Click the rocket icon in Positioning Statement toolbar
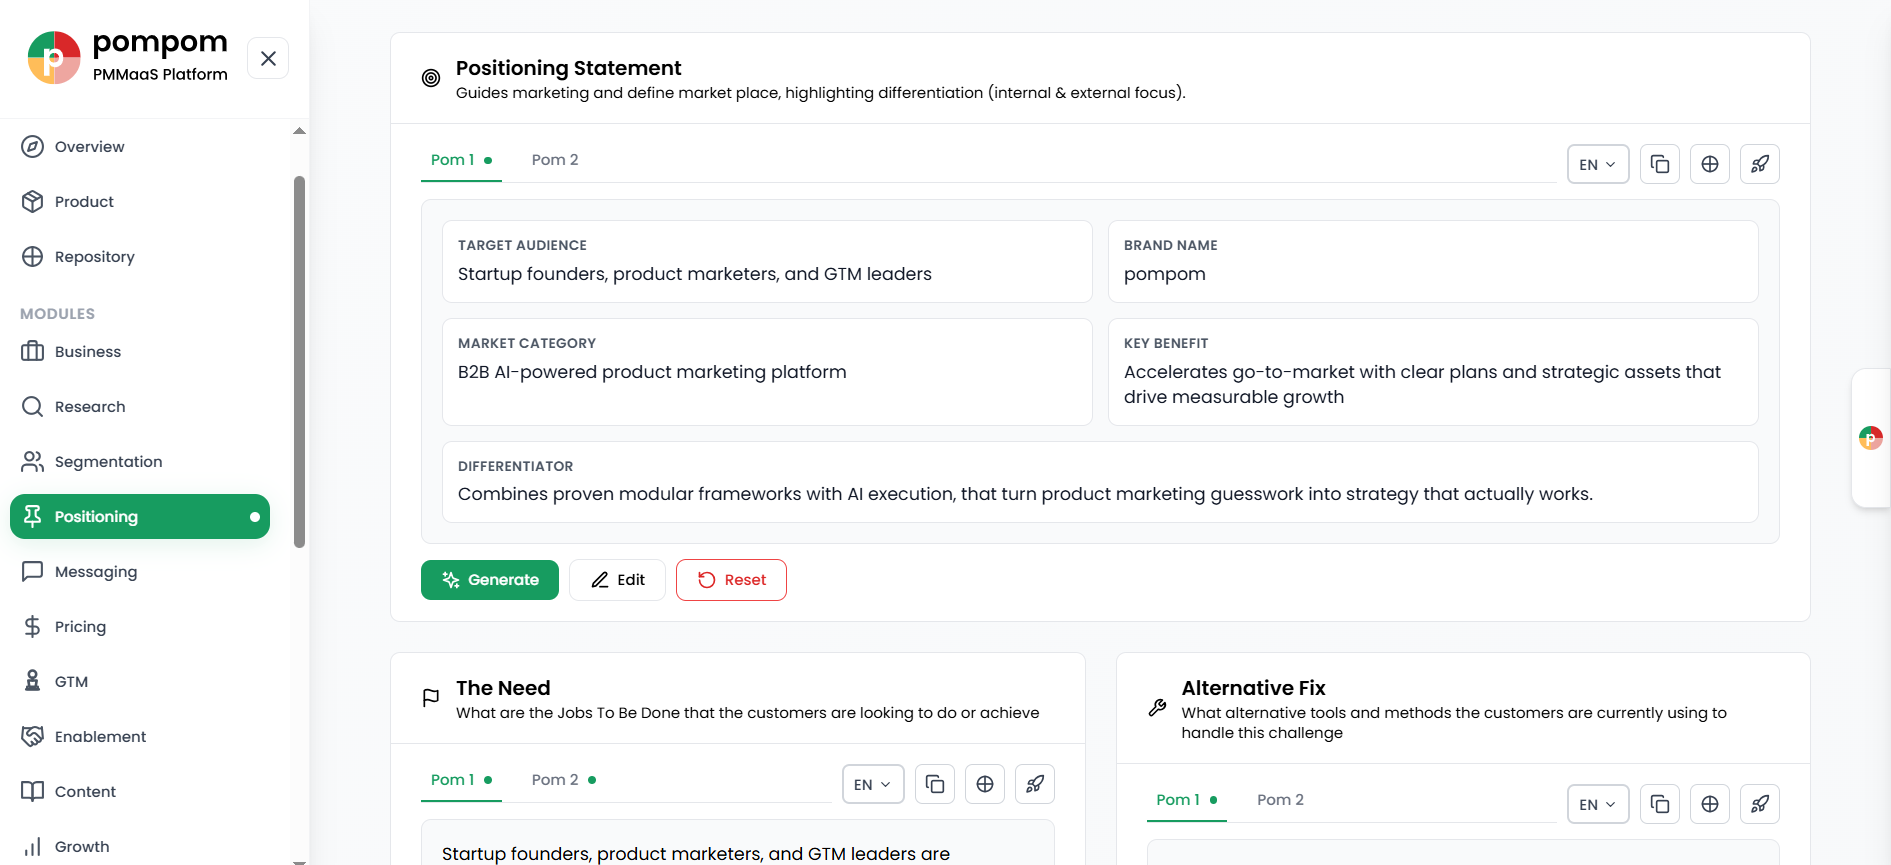This screenshot has width=1891, height=865. point(1760,164)
